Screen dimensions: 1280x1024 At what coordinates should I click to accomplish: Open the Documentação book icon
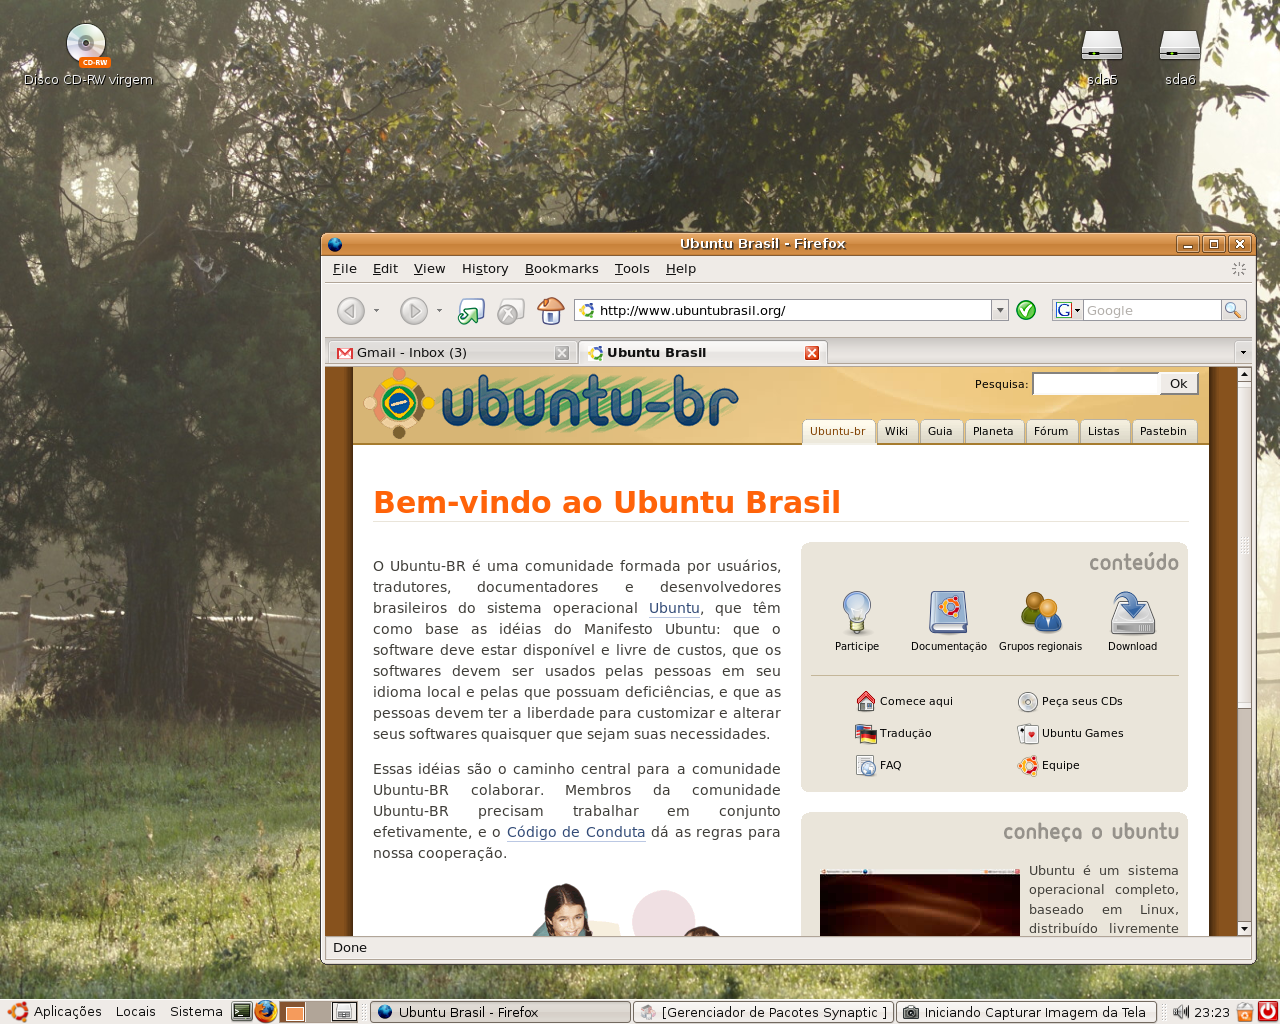point(948,612)
